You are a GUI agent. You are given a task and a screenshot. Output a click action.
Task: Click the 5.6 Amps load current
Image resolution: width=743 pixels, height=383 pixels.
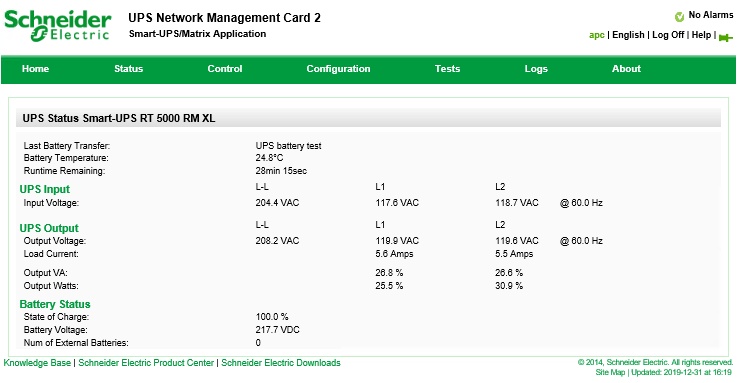[394, 254]
